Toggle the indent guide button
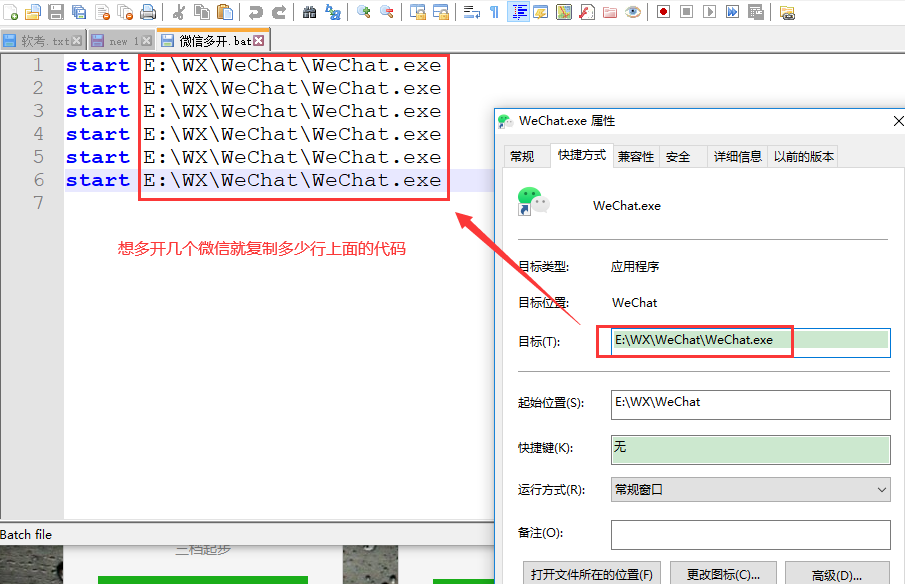 pyautogui.click(x=518, y=12)
